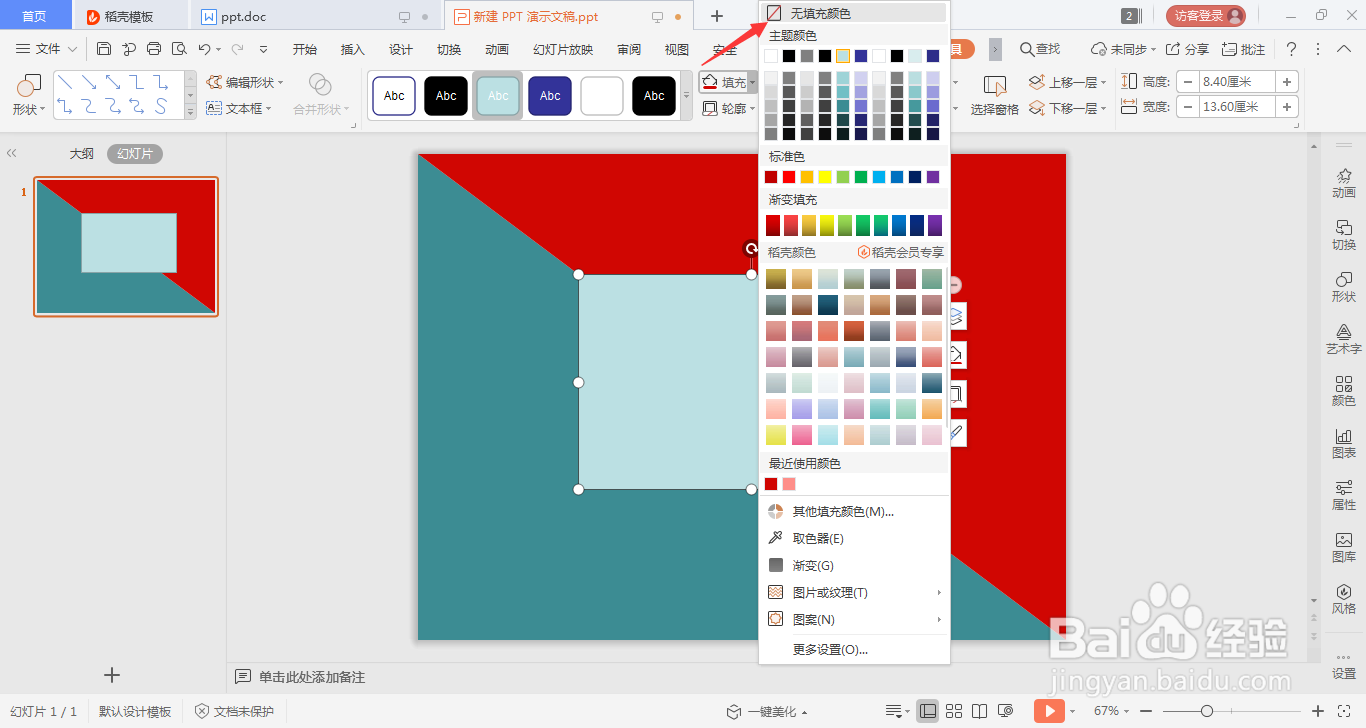Pick the yellow standard color swatch
The image size is (1366, 728).
point(825,177)
